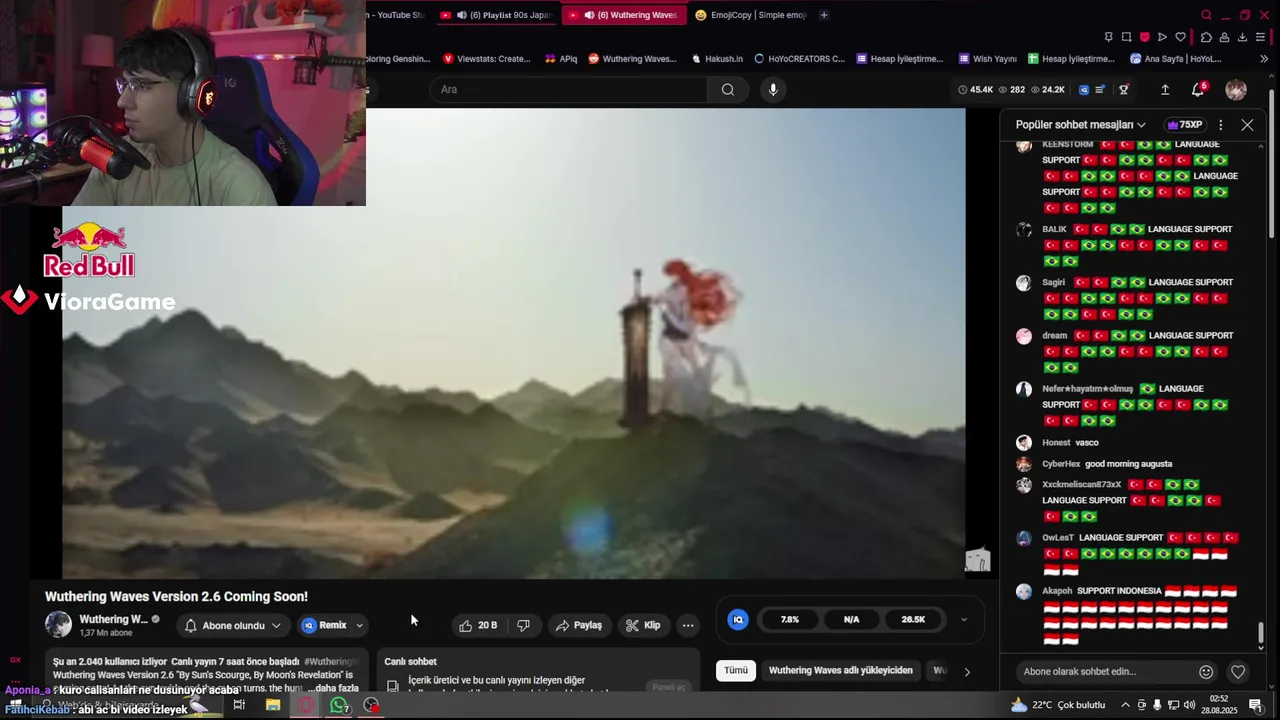Image resolution: width=1280 pixels, height=720 pixels.
Task: Mute the Wuthering Waves tab audio
Action: 589,15
